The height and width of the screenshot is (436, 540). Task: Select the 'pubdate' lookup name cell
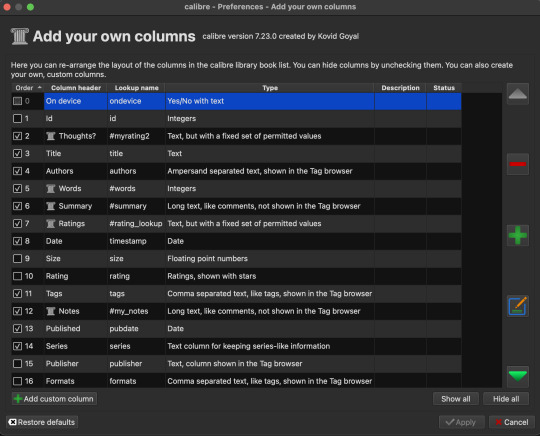pos(136,329)
